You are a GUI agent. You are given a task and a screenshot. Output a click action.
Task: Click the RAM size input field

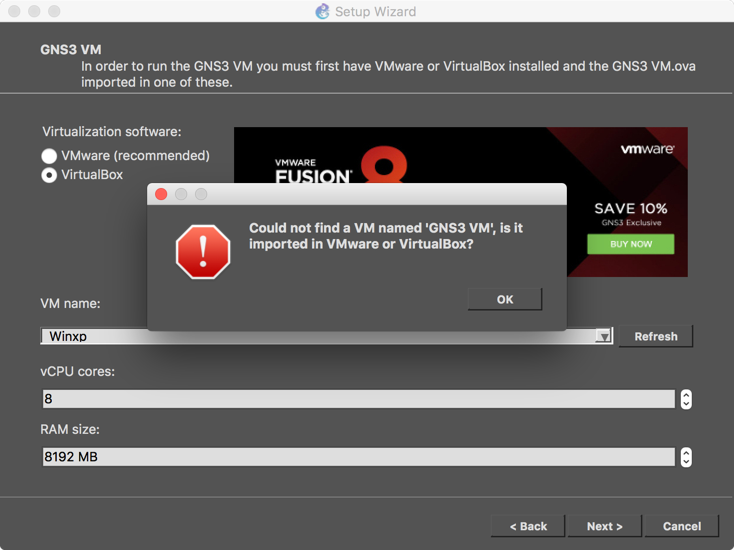[359, 457]
